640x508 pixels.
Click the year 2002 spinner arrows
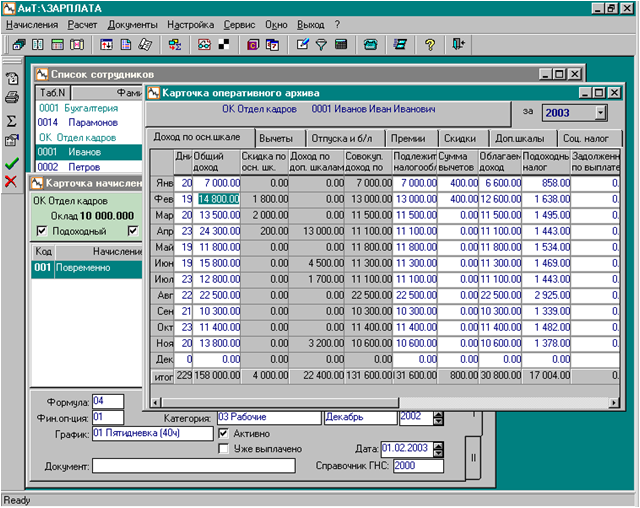pos(439,418)
